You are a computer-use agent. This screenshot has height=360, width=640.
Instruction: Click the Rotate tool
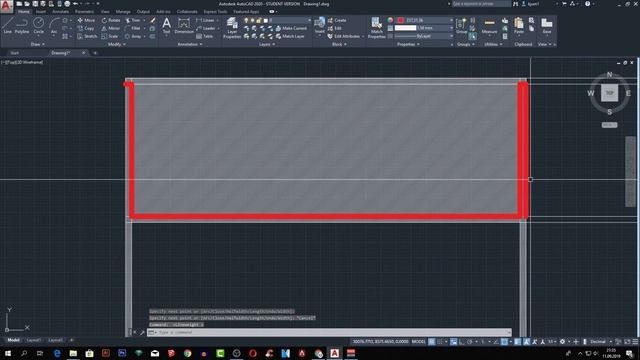tap(111, 20)
